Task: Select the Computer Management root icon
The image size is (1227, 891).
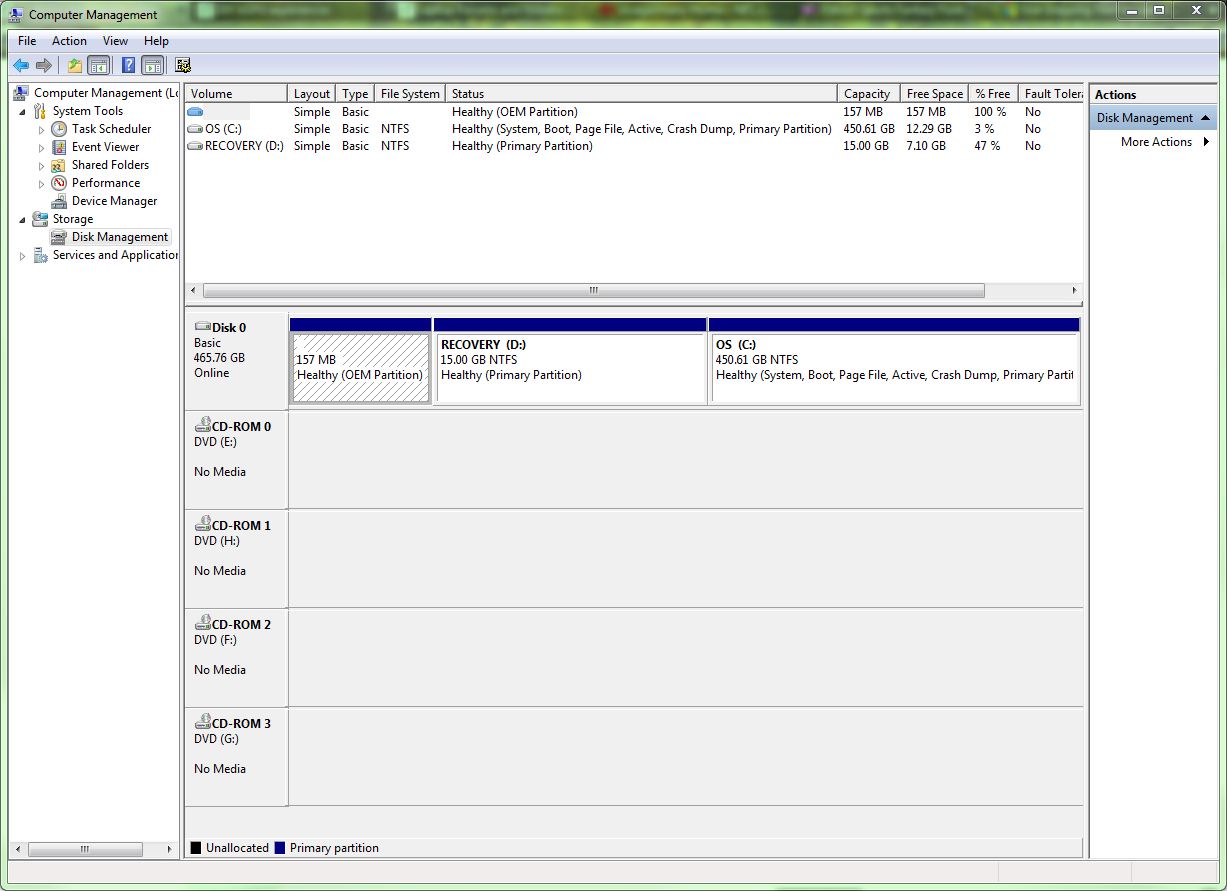Action: pos(21,93)
